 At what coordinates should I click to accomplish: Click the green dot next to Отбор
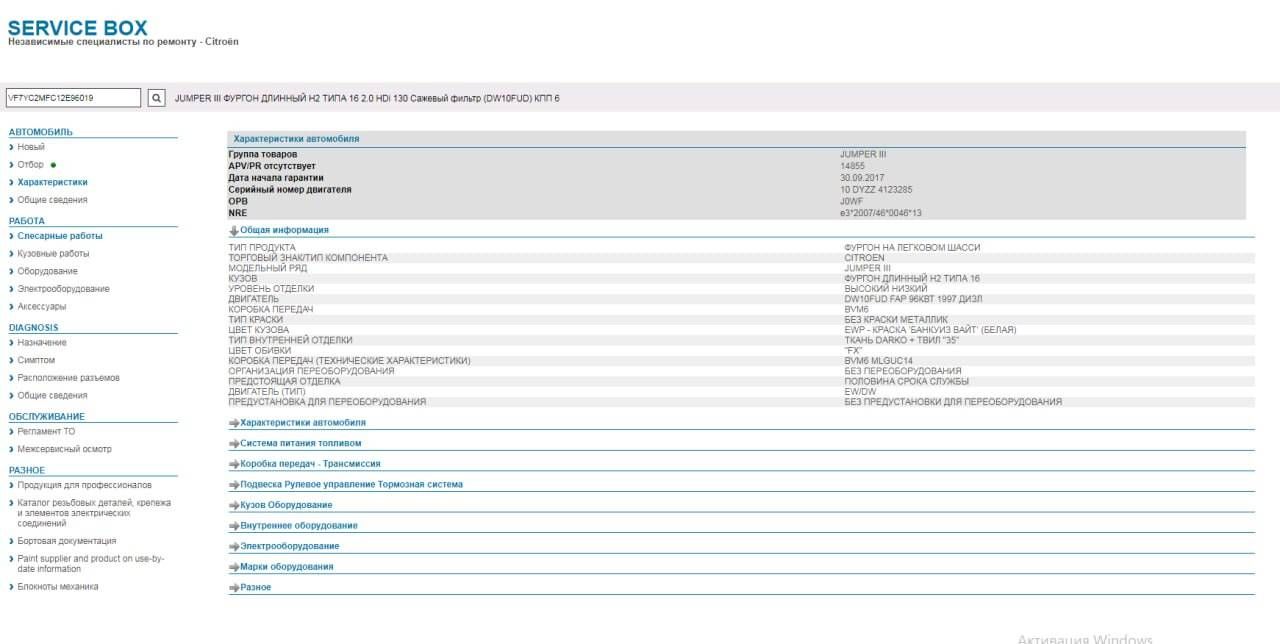coord(53,165)
